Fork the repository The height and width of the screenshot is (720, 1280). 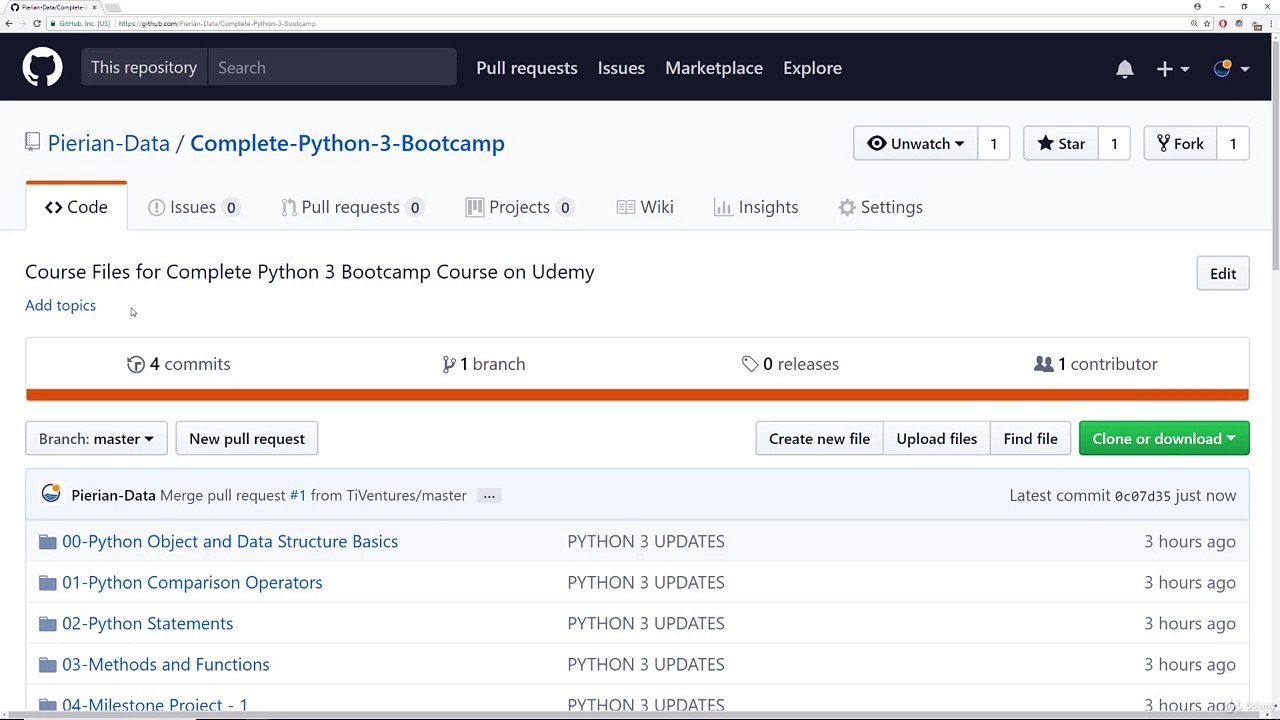1180,143
